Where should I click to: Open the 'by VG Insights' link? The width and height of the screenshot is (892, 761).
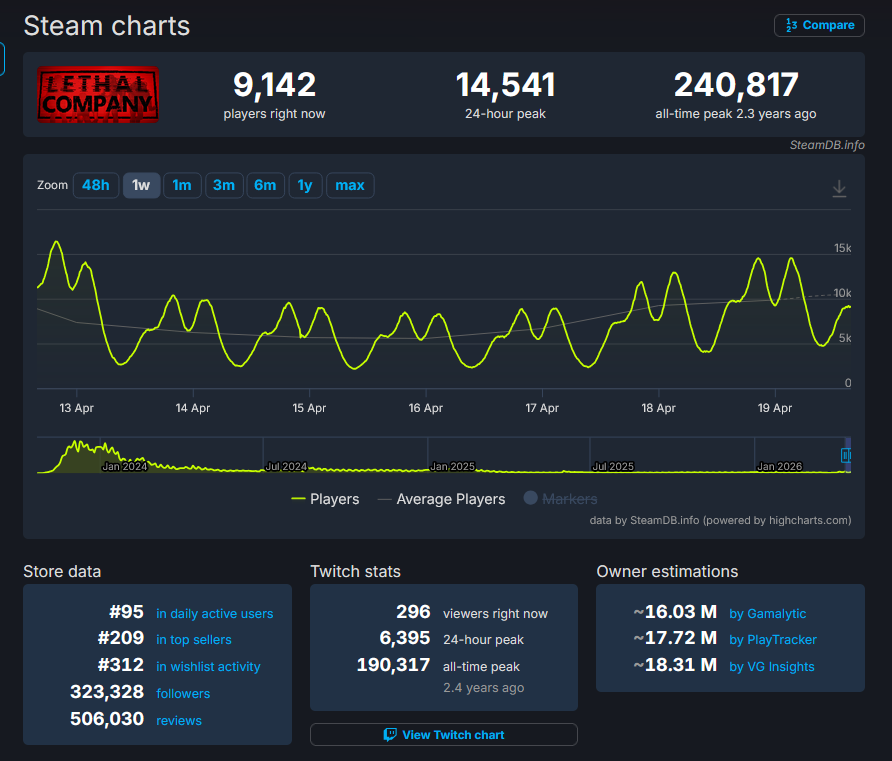pos(771,667)
